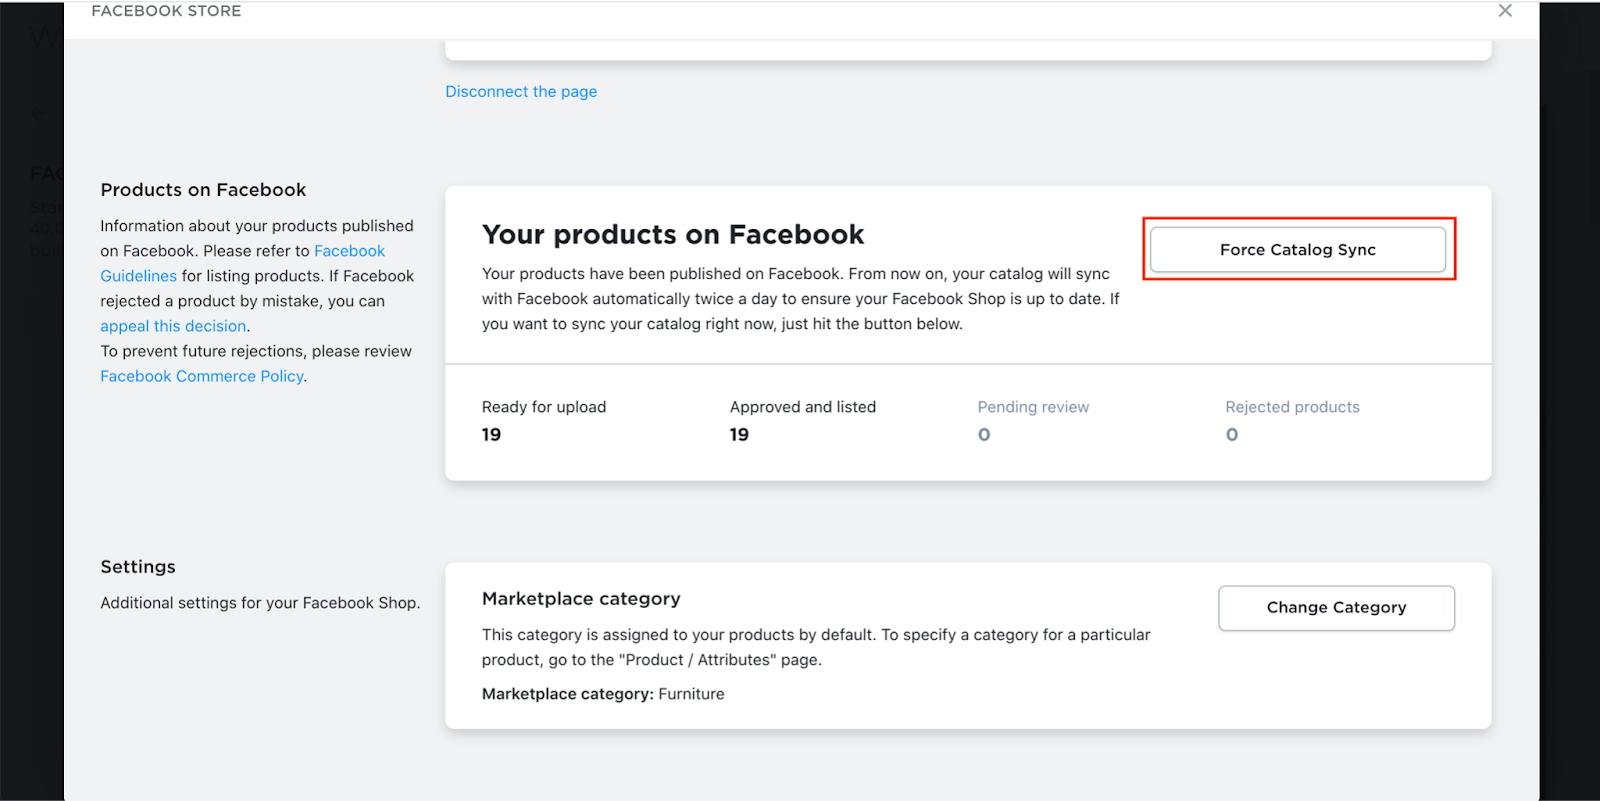Click the FACEBOOK STORE dialog title

(166, 11)
